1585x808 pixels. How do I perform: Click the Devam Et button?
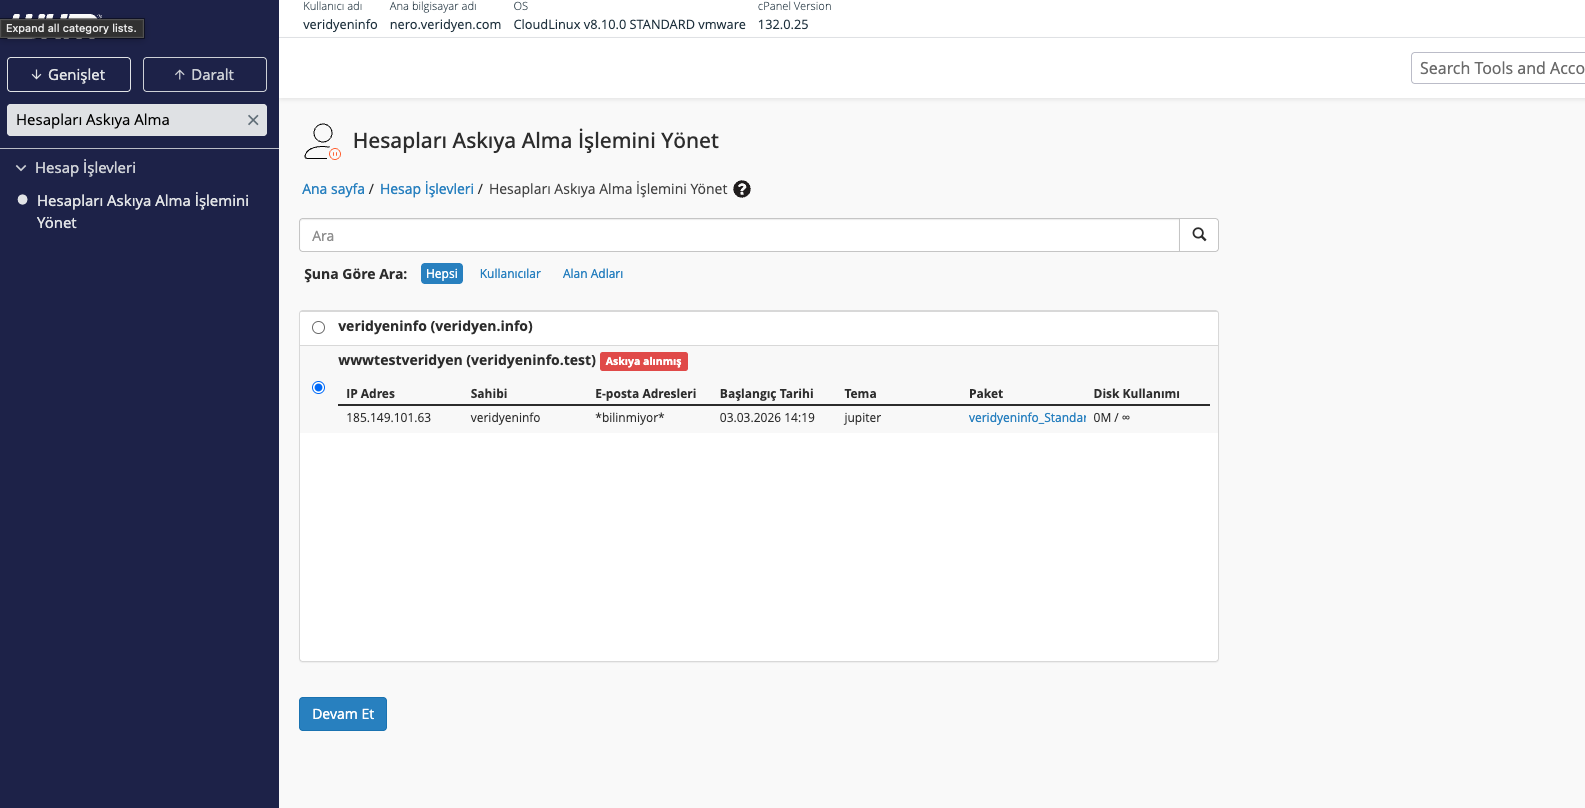coord(343,714)
